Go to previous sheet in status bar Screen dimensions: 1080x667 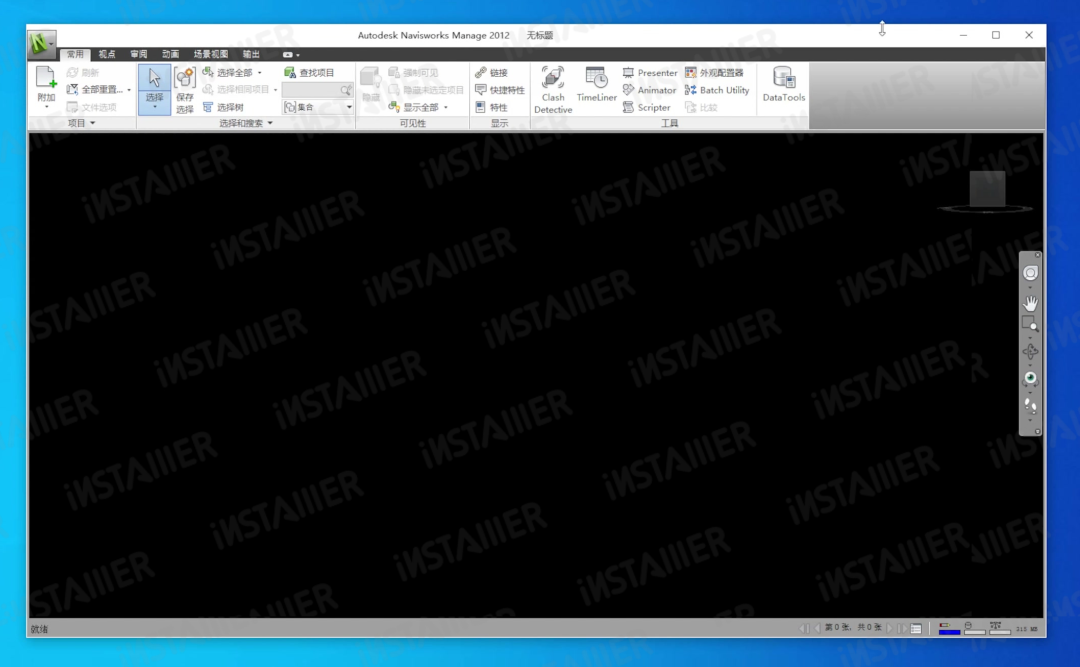(818, 628)
